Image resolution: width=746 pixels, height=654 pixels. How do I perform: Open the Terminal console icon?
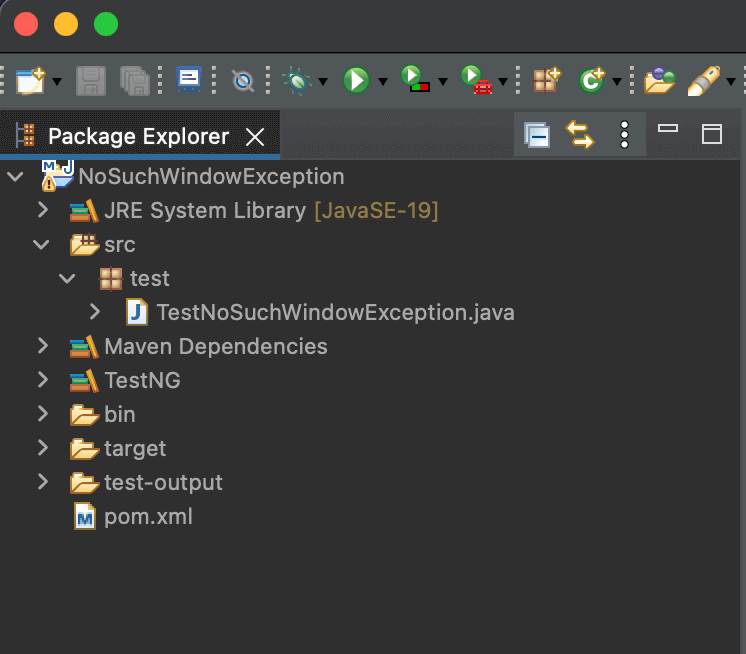tap(189, 79)
